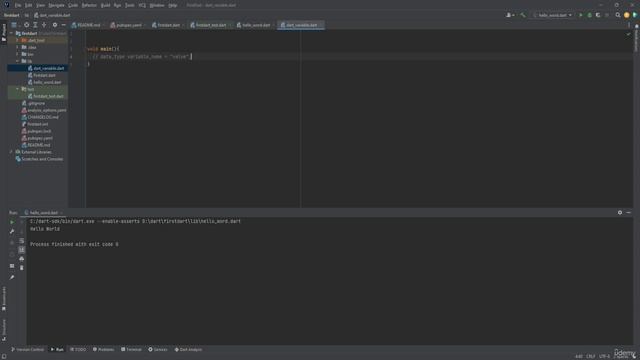Open the Navigate menu
Screen dimensions: 640x360
pyautogui.click(x=56, y=5)
